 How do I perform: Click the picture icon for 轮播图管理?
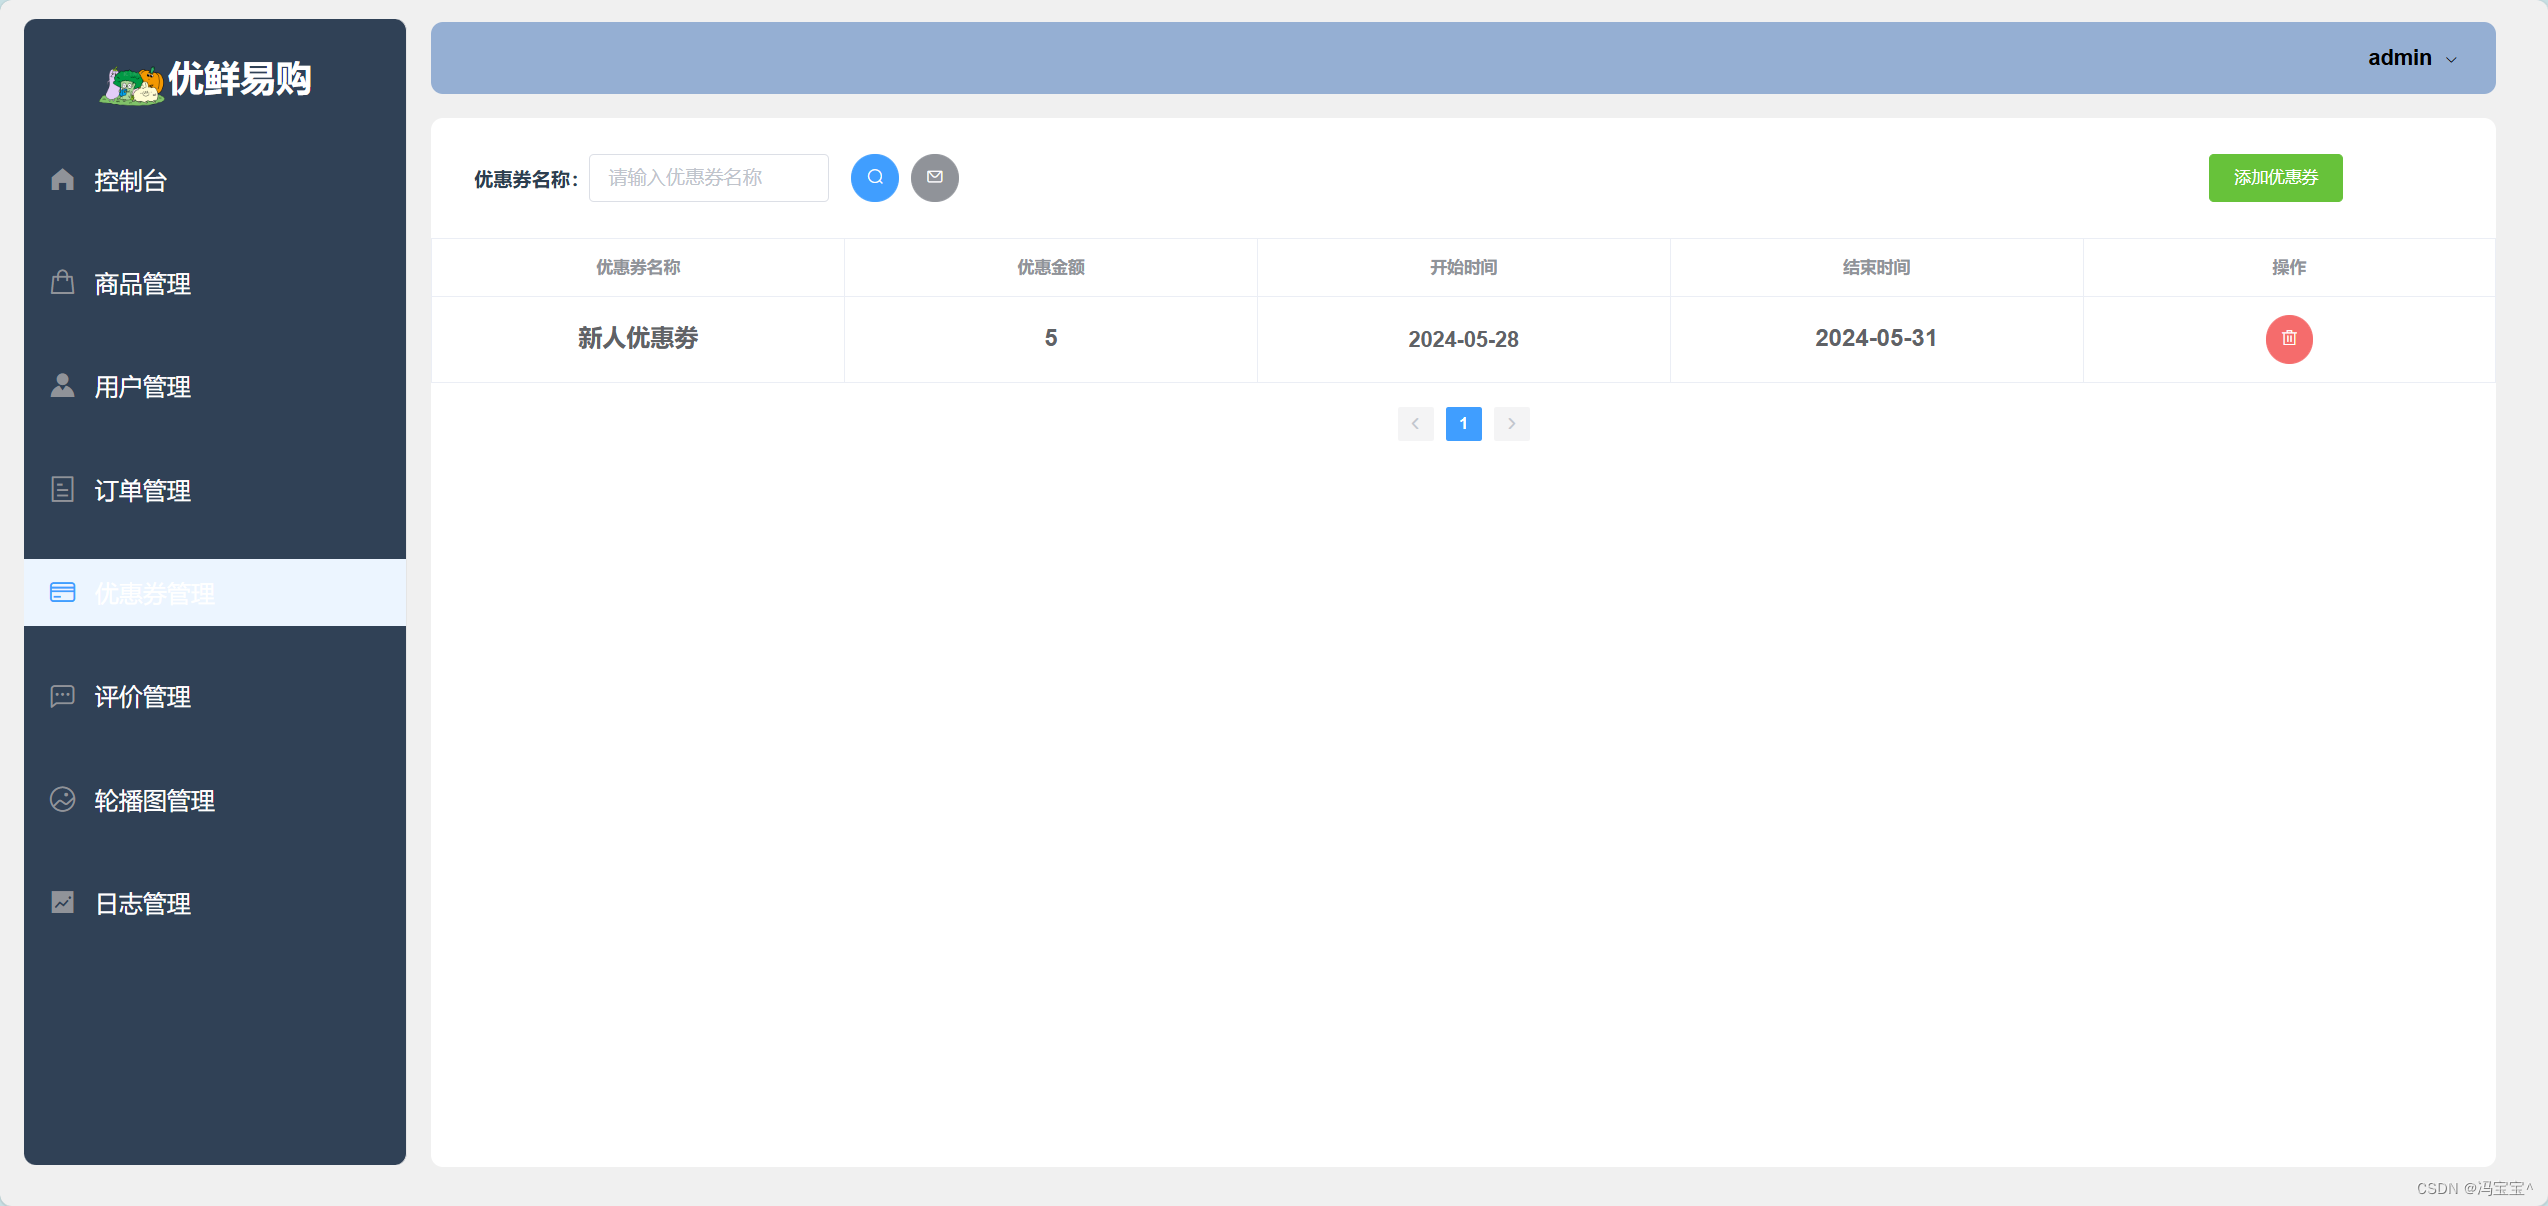62,800
